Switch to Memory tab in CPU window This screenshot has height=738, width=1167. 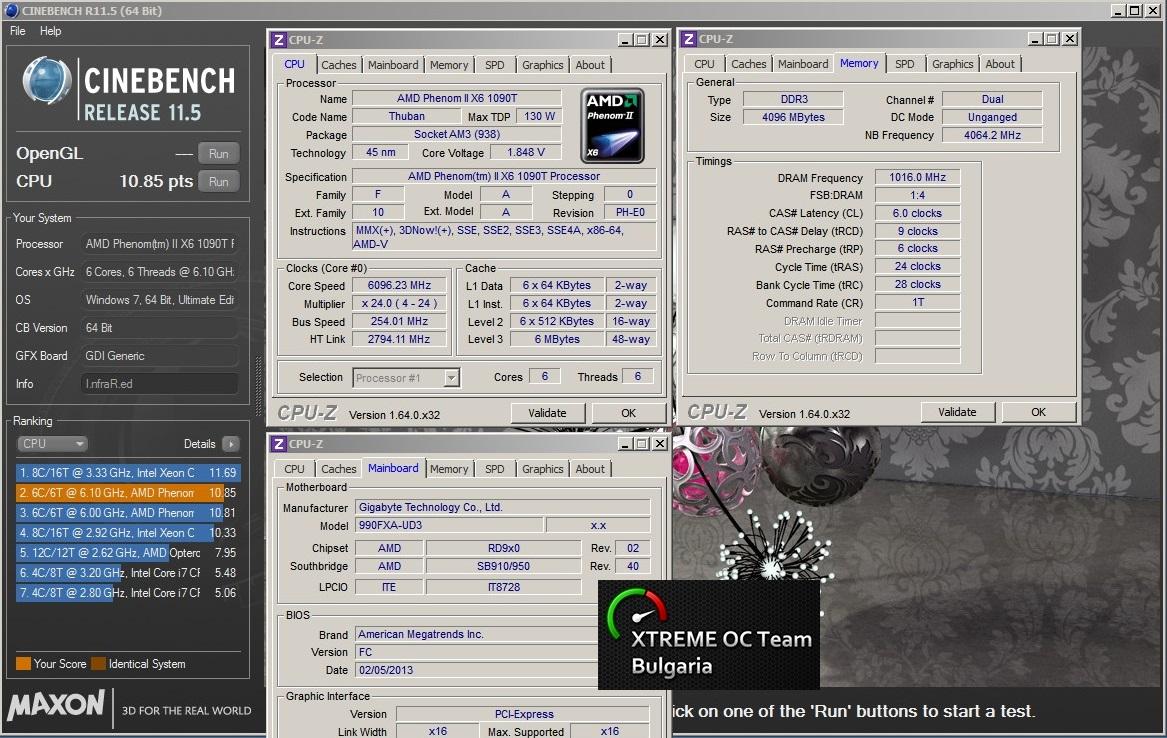point(449,65)
